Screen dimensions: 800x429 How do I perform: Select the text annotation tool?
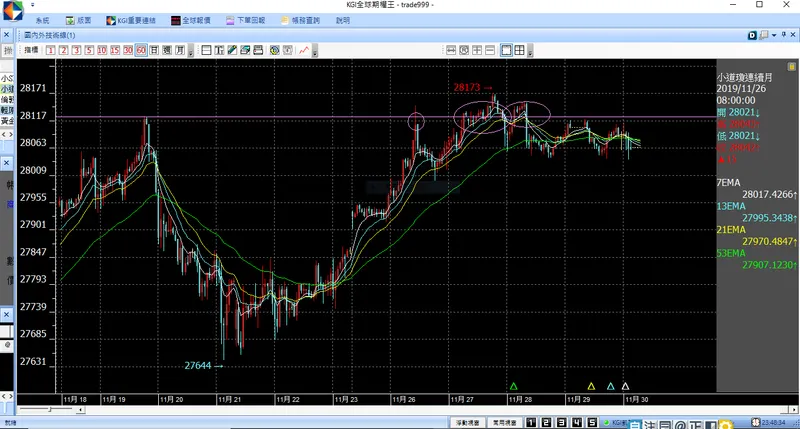tap(219, 50)
